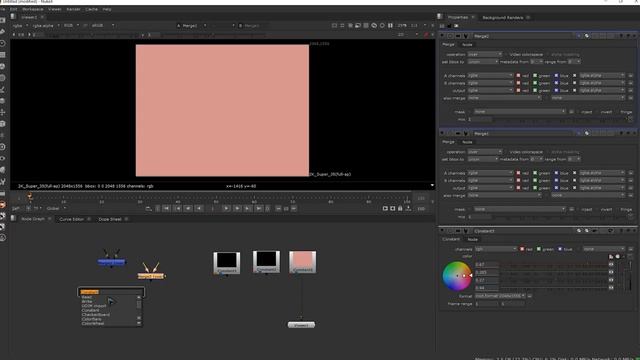The width and height of the screenshot is (640, 360).
Task: Toggle green channel in Constant3 panel
Action: point(539,249)
